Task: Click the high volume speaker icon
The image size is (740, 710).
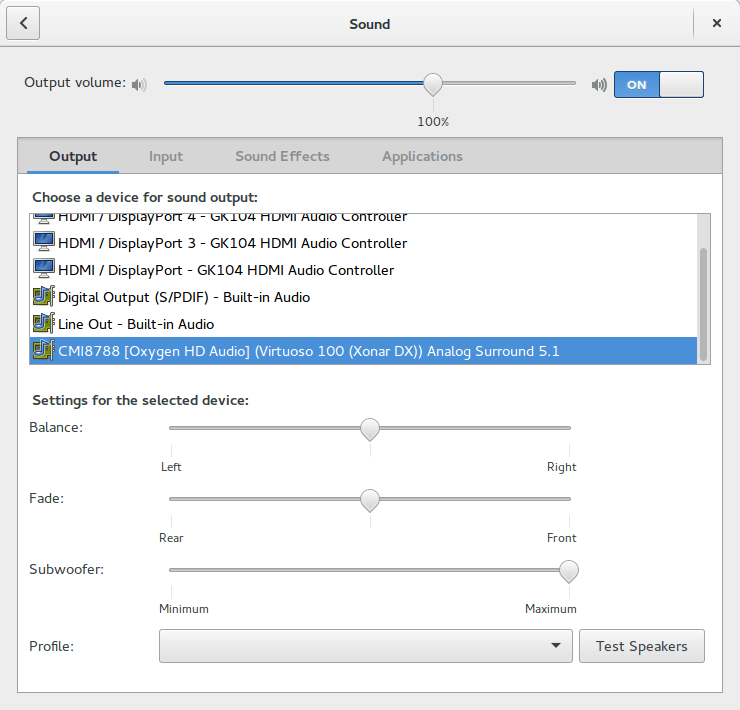Action: coord(599,85)
